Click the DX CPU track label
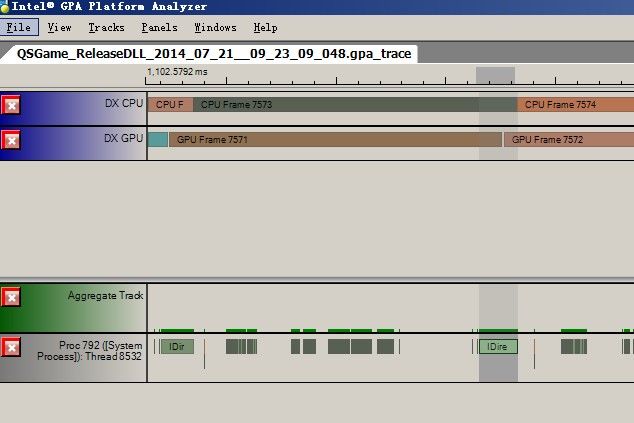The width and height of the screenshot is (634, 423). click(124, 104)
